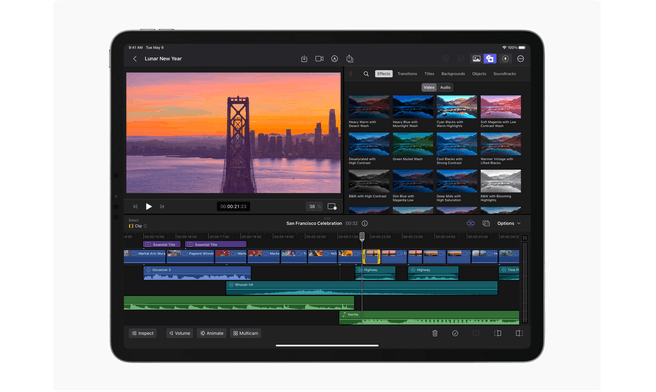The image size is (656, 392).
Task: Switch to the Objects tab
Action: 479,74
